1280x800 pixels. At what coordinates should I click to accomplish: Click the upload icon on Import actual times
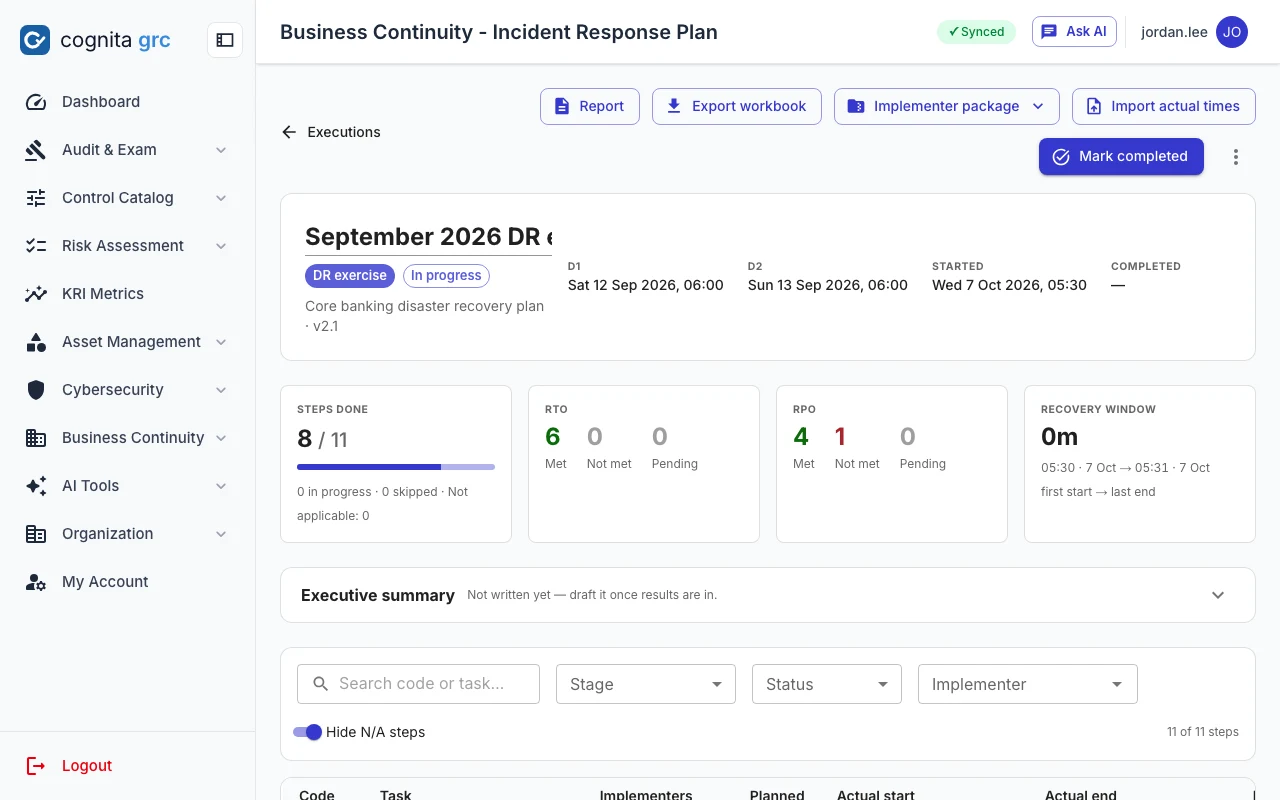point(1093,106)
